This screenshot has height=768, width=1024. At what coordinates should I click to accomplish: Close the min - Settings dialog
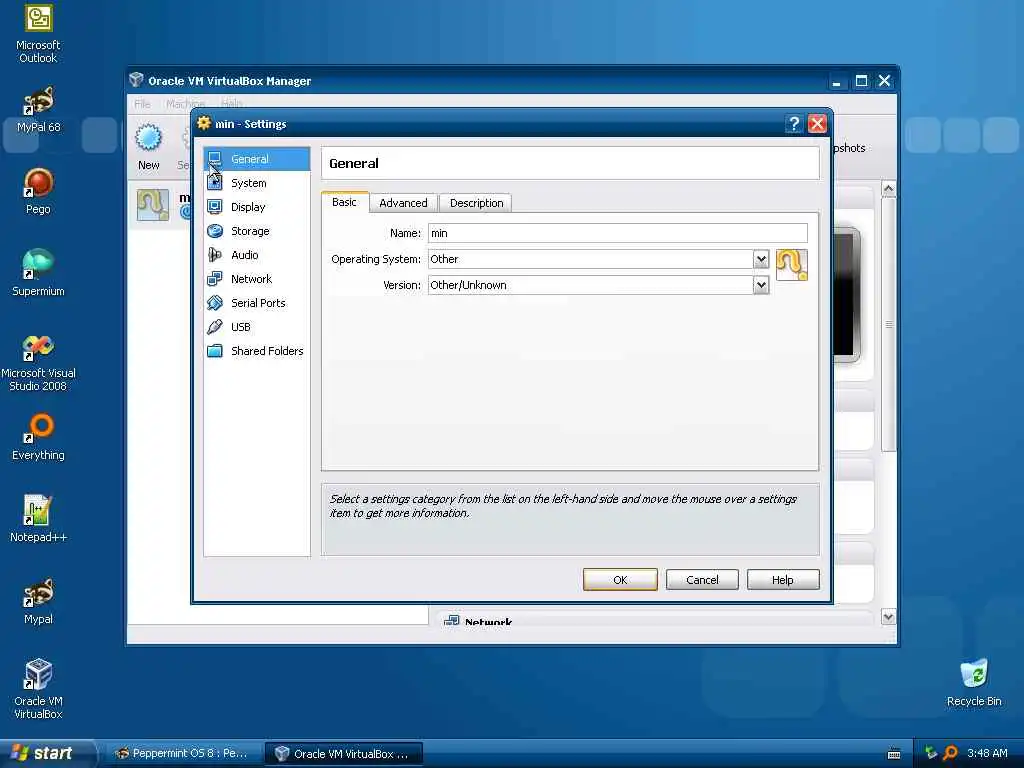[818, 123]
